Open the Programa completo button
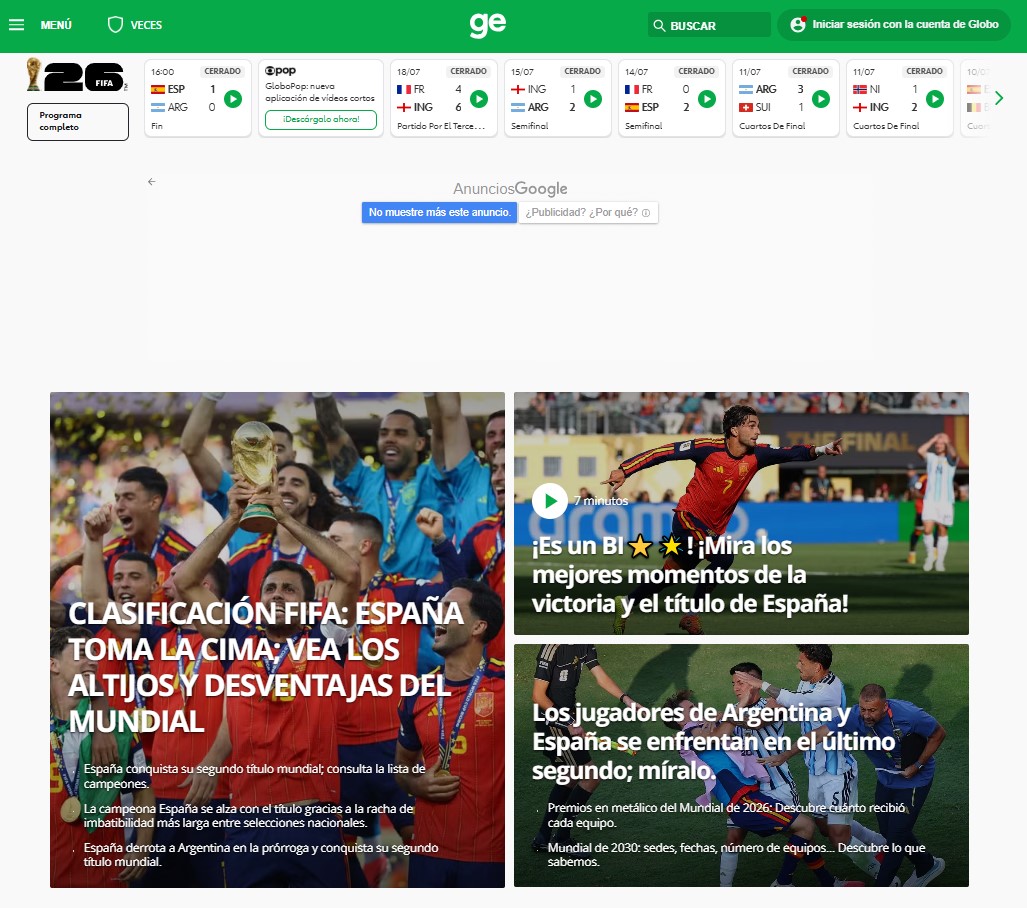The height and width of the screenshot is (908, 1027). point(78,122)
